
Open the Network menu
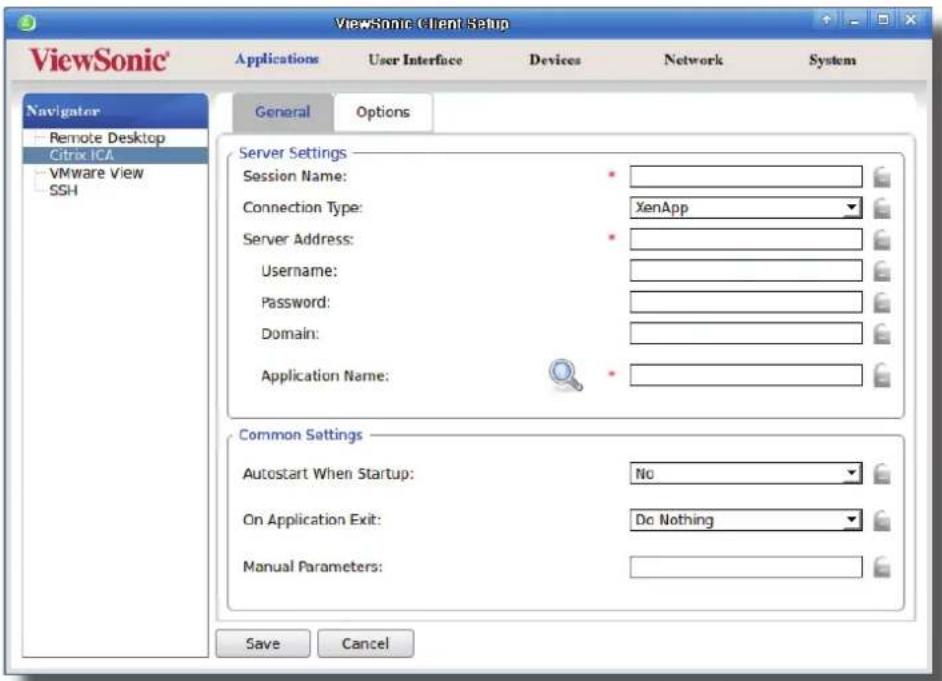pyautogui.click(x=693, y=60)
